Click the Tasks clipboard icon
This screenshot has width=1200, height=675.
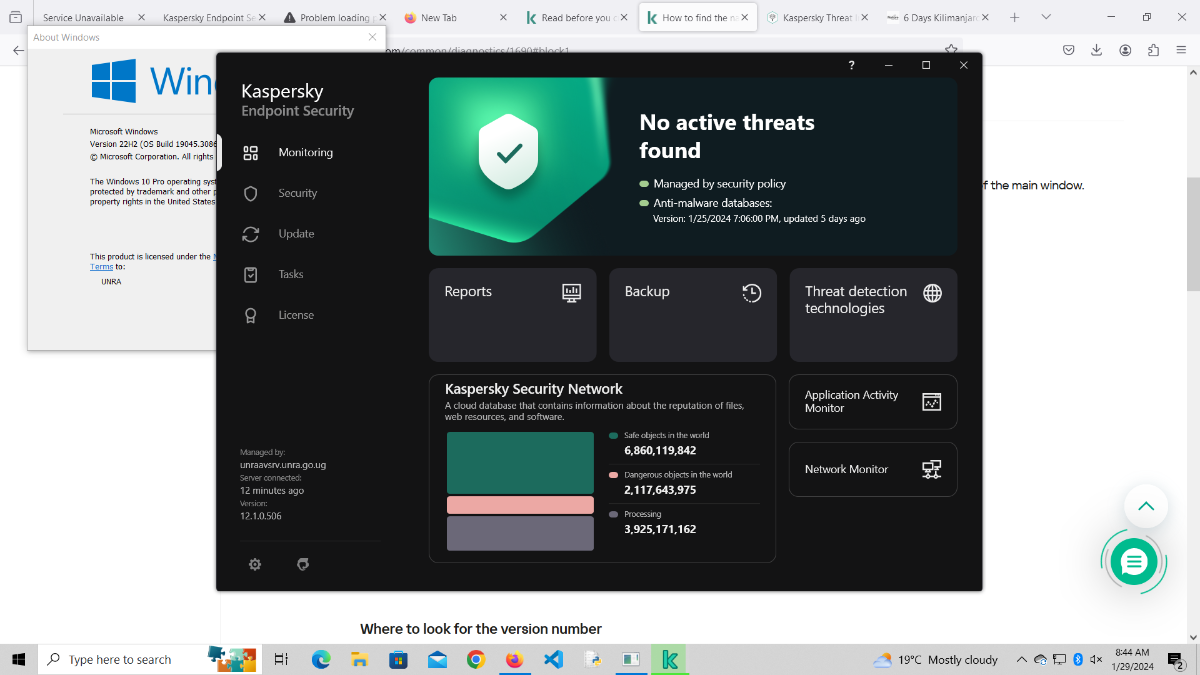251,274
